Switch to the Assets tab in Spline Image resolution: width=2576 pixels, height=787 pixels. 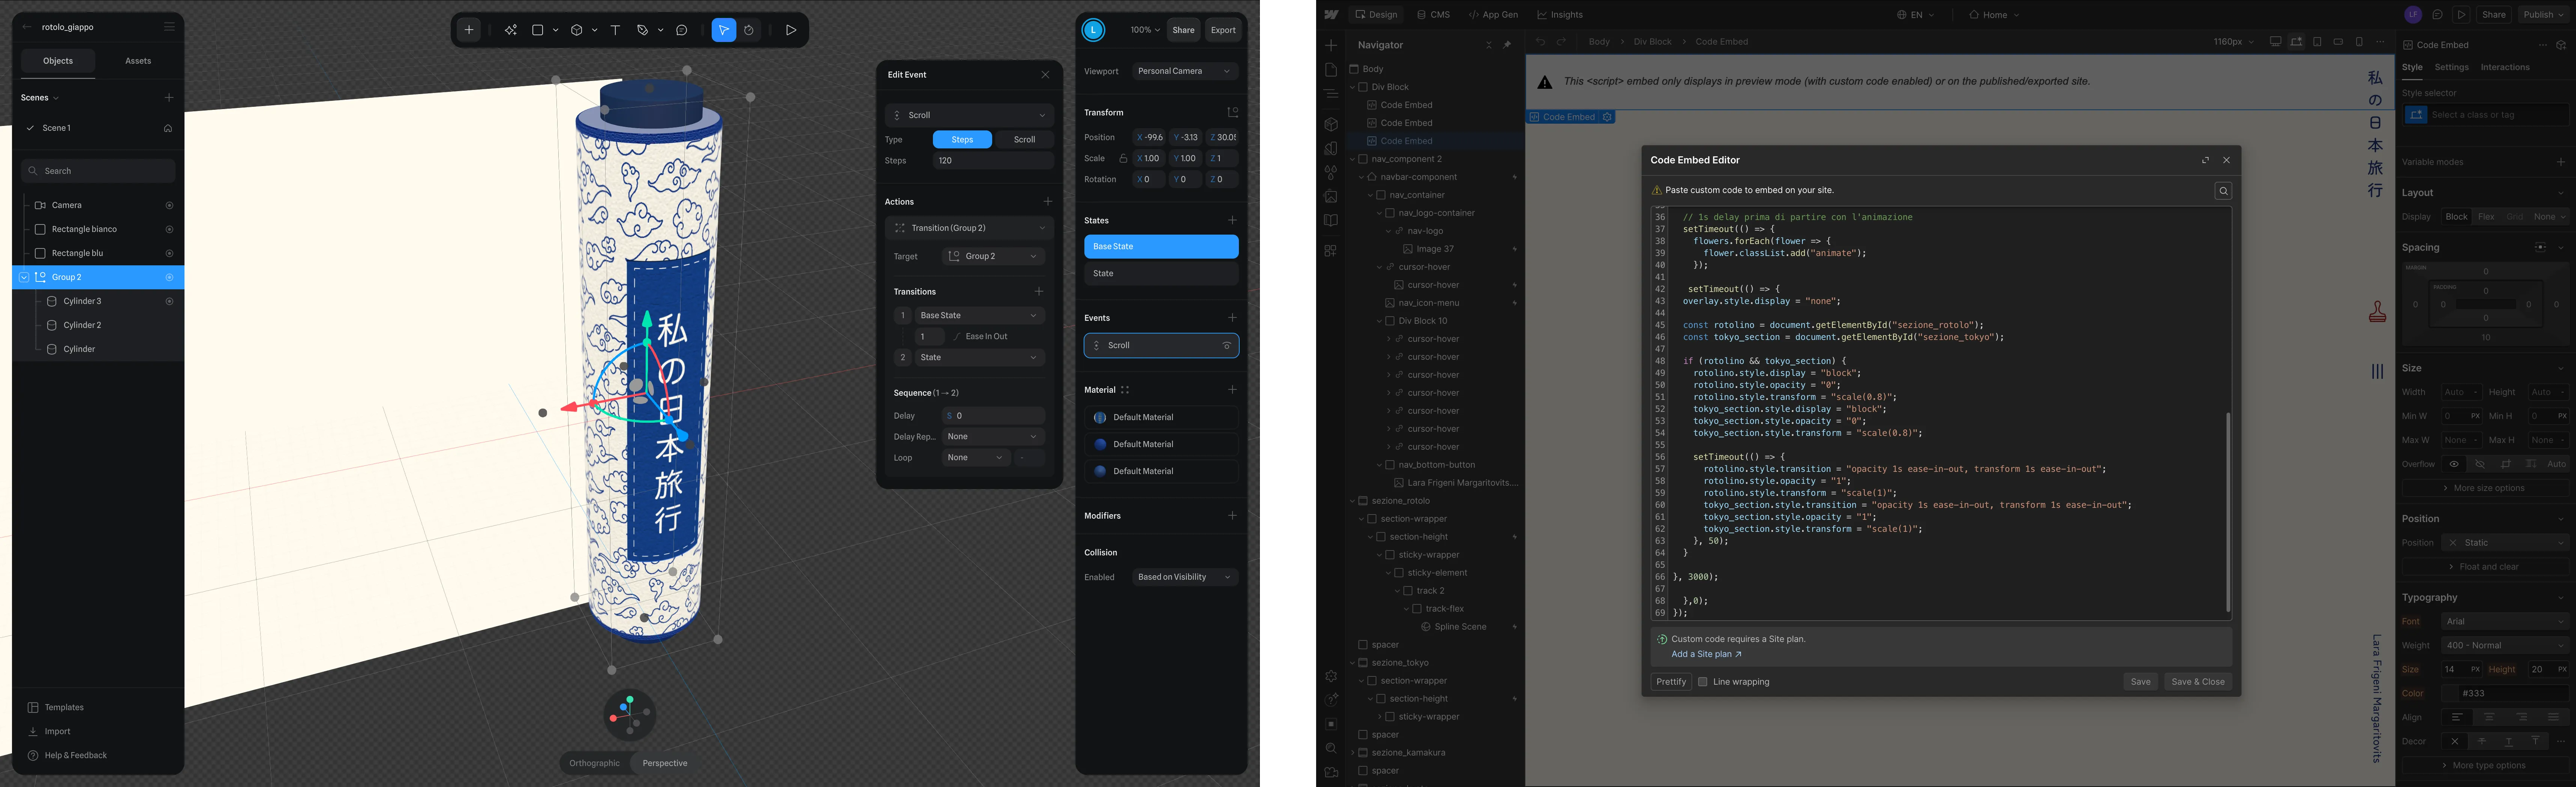(138, 61)
